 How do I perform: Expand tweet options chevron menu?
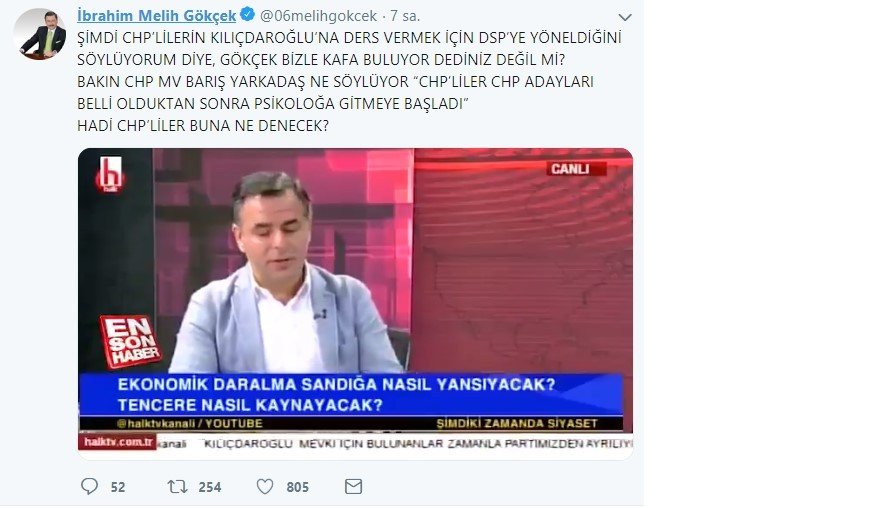pos(625,17)
